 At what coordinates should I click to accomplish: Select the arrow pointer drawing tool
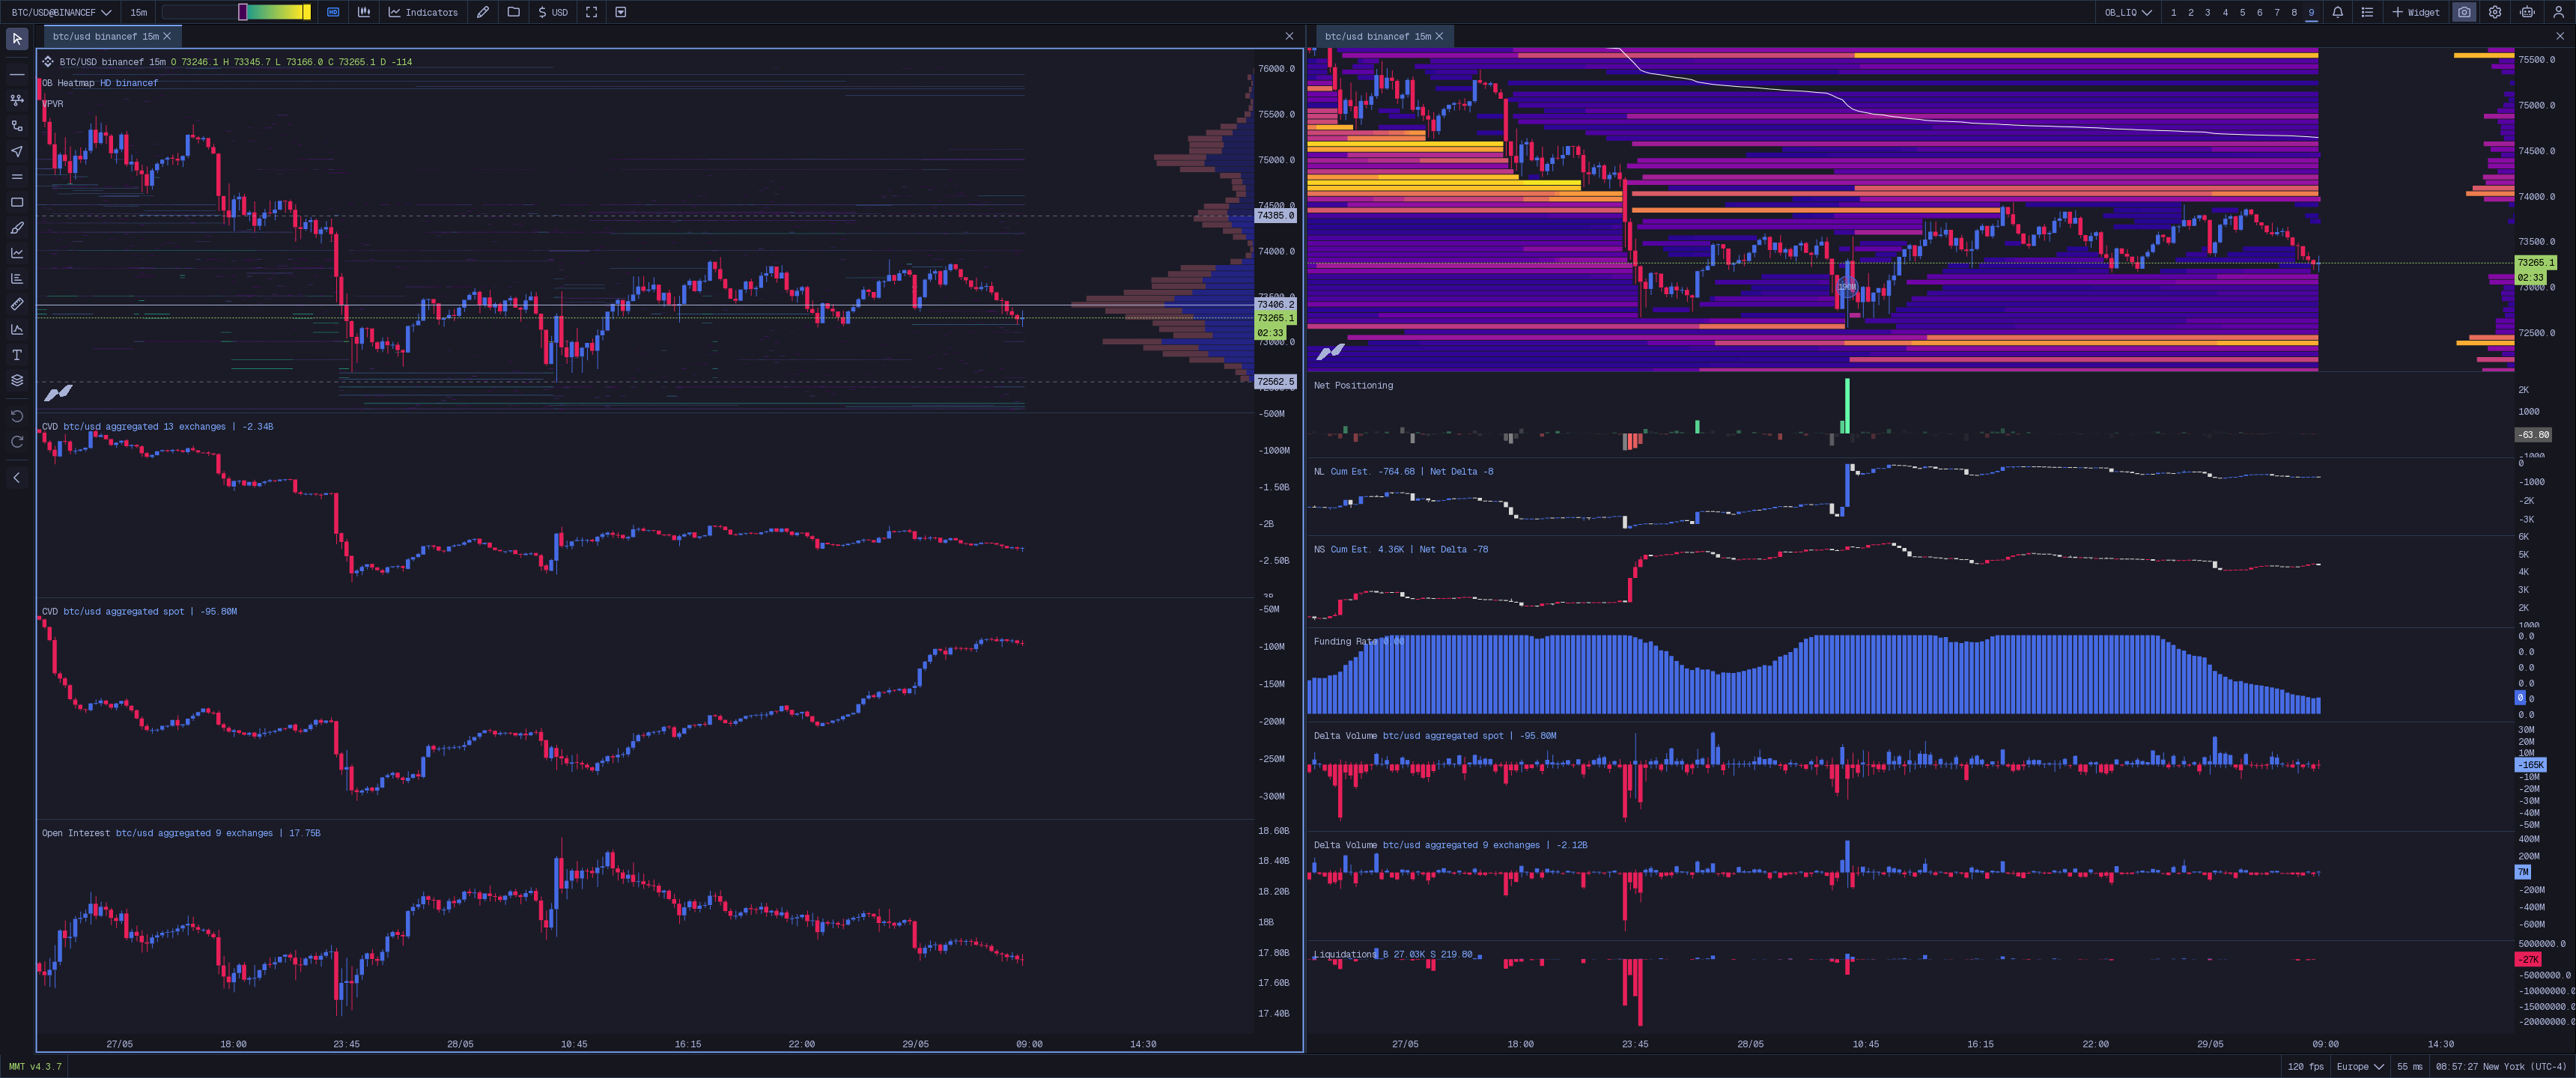pyautogui.click(x=17, y=151)
